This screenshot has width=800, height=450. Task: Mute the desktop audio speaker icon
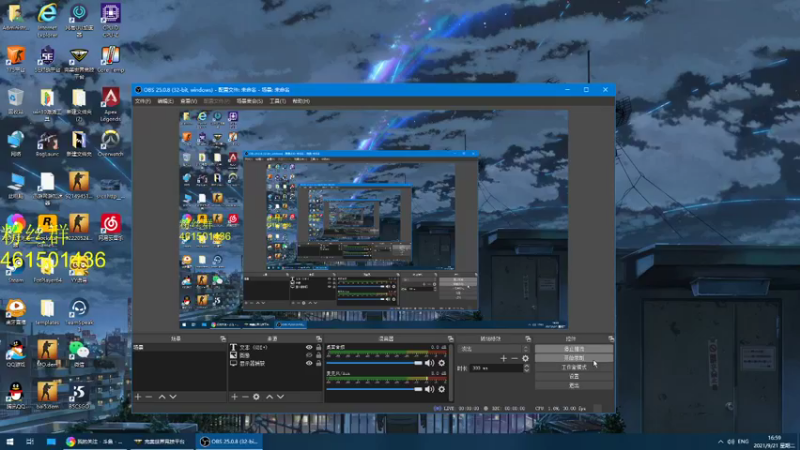point(430,363)
